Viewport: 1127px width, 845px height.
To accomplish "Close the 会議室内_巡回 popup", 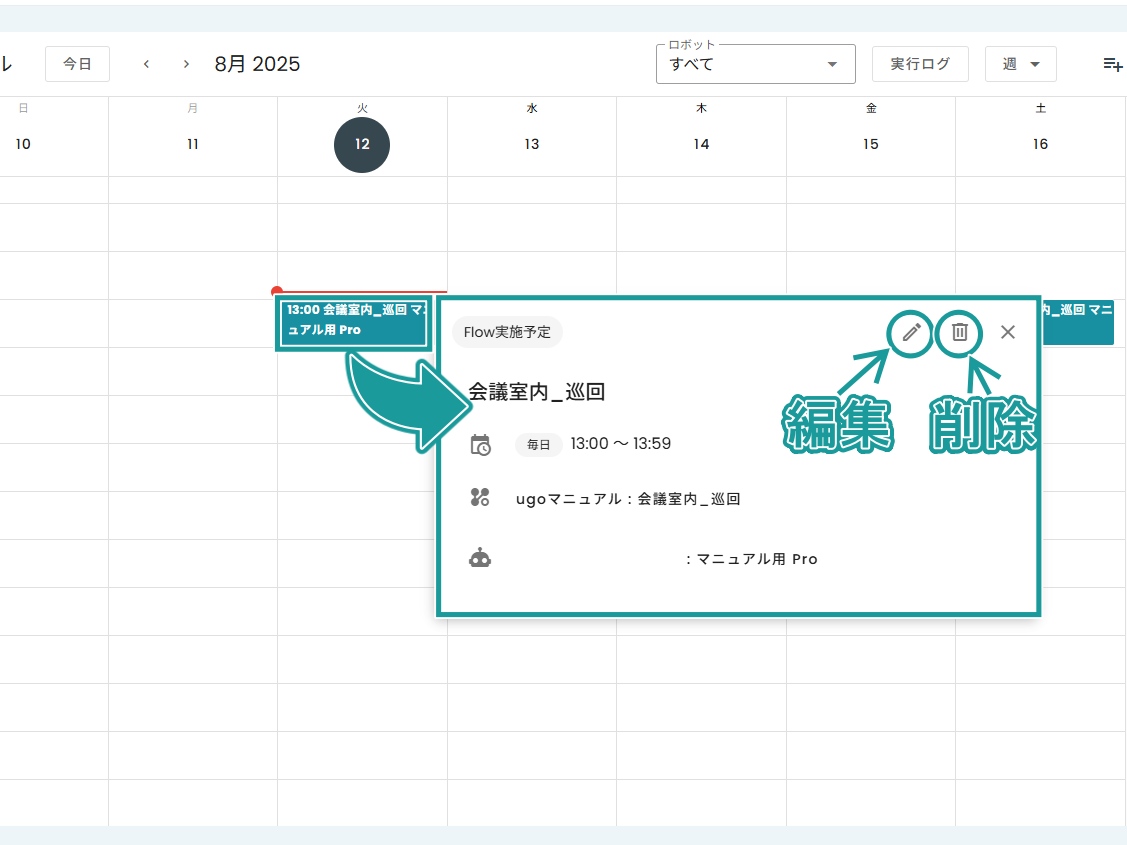I will (1008, 332).
